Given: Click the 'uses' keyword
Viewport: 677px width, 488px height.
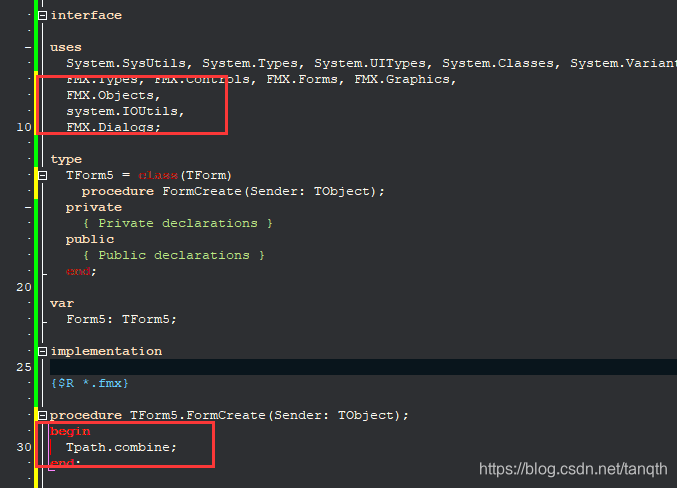Looking at the screenshot, I should coord(66,47).
